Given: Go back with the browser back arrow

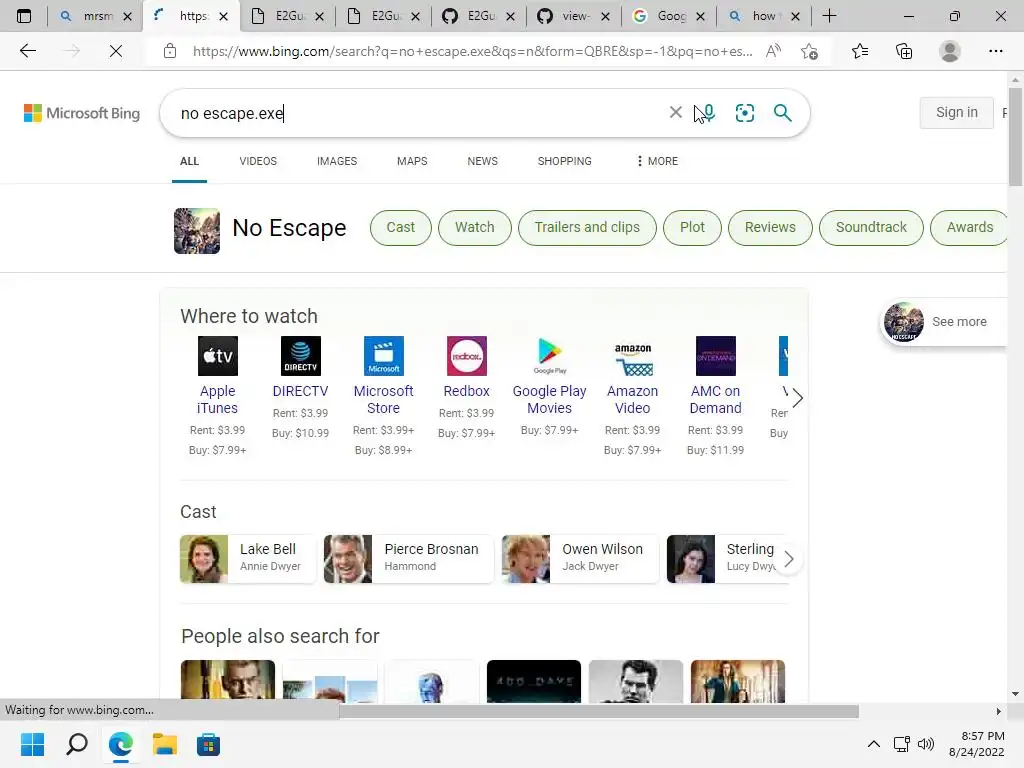Looking at the screenshot, I should pos(27,51).
